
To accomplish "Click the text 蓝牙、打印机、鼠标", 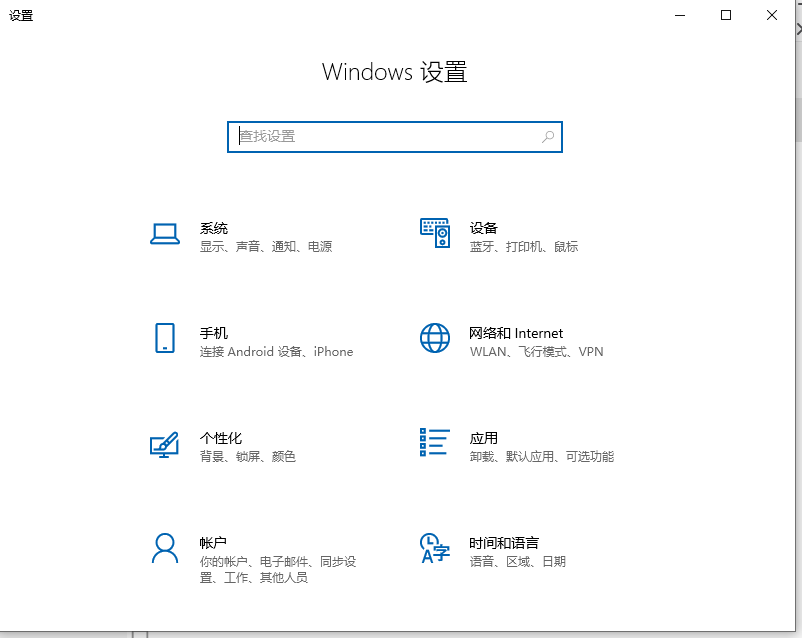I will (x=524, y=247).
